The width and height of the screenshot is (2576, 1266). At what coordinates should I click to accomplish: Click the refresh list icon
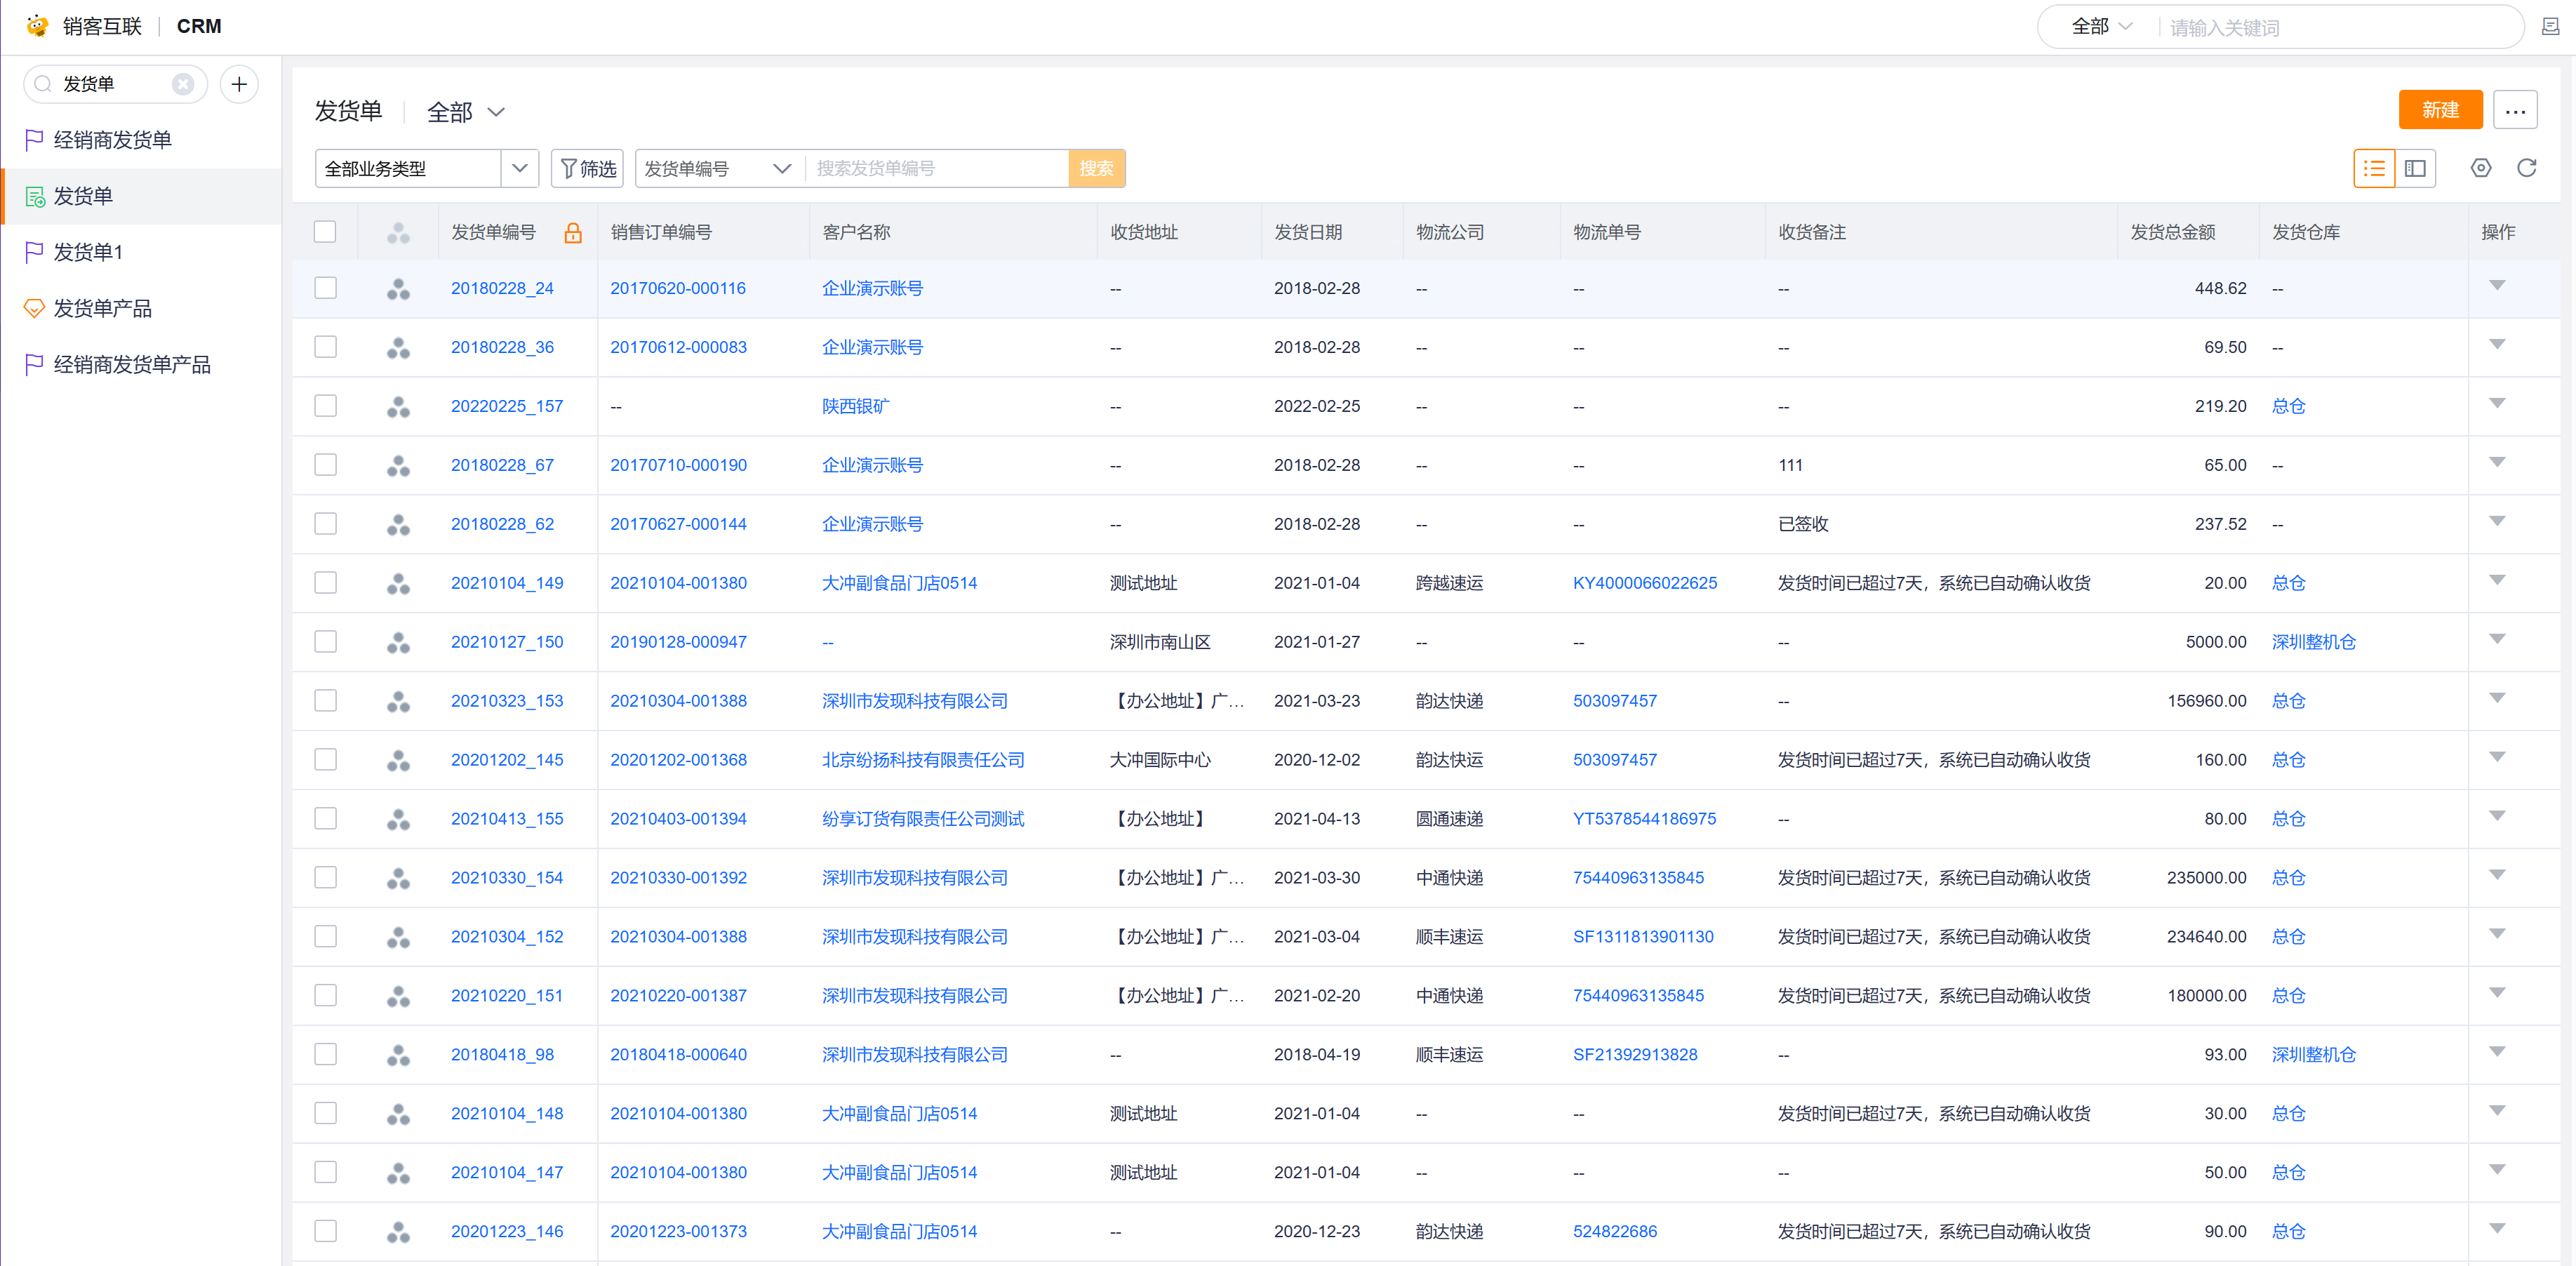click(x=2526, y=168)
